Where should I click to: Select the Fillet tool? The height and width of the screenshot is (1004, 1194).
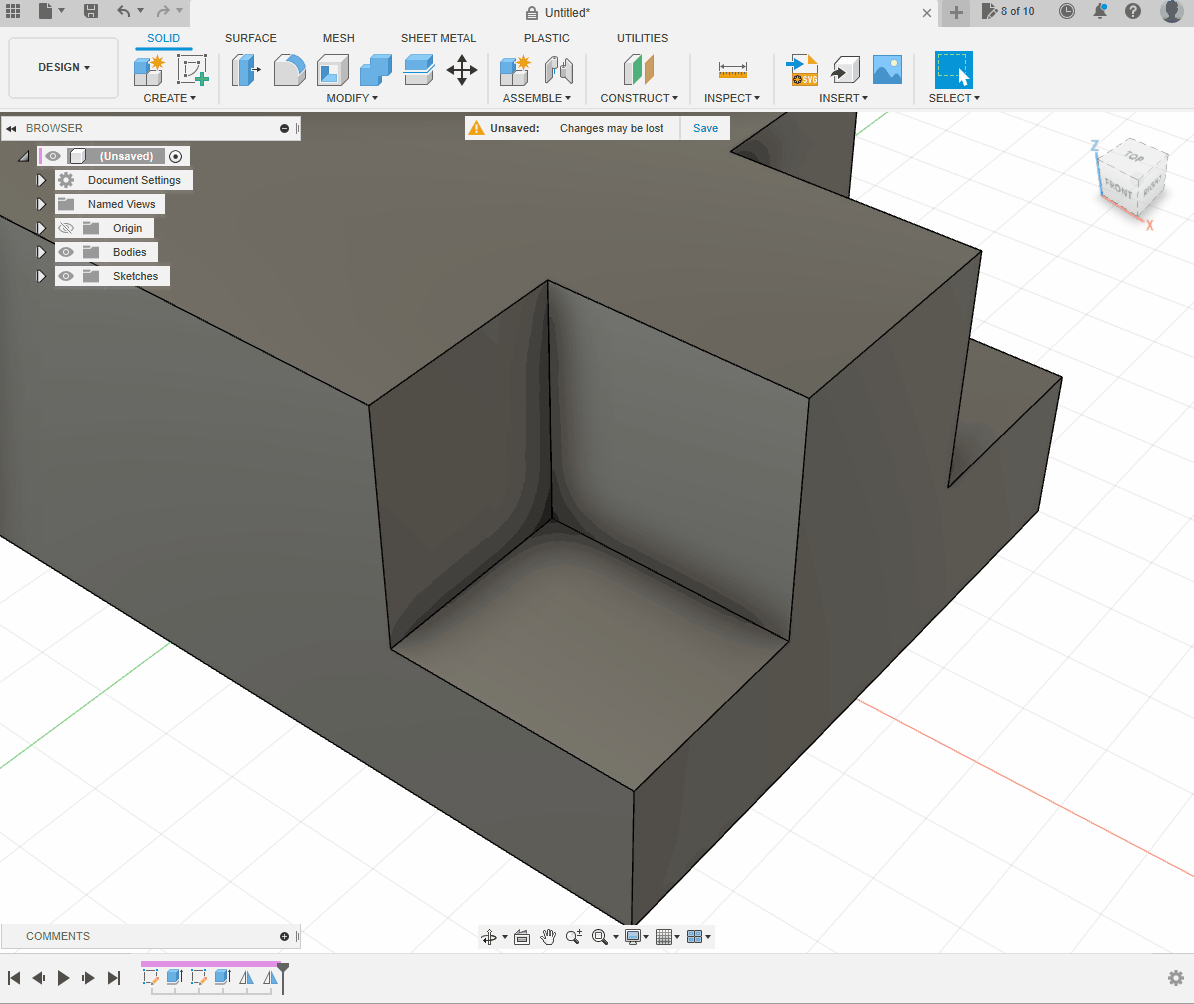coord(290,70)
